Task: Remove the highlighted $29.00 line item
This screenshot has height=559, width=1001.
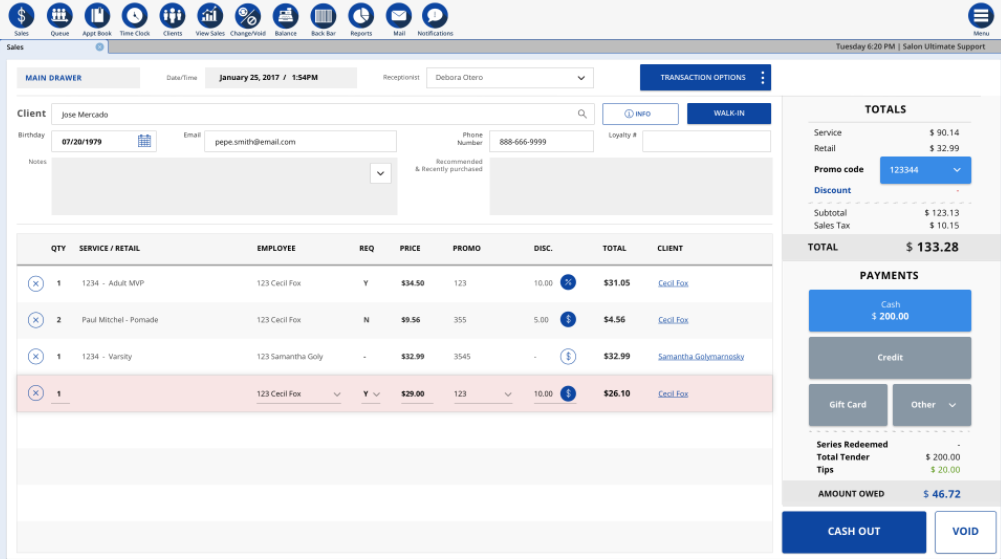Action: (36, 393)
